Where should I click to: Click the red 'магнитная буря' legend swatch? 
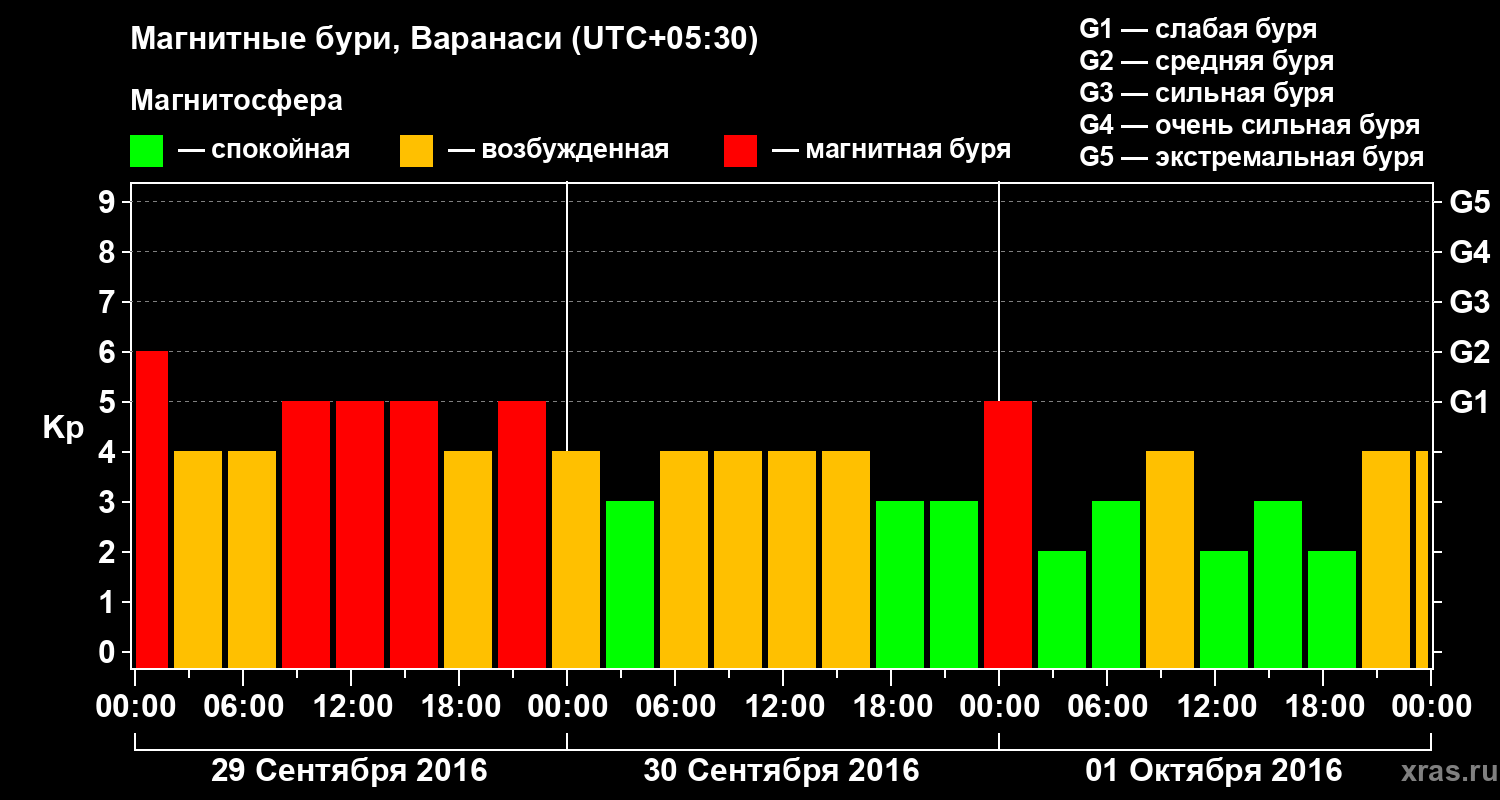[x=740, y=151]
